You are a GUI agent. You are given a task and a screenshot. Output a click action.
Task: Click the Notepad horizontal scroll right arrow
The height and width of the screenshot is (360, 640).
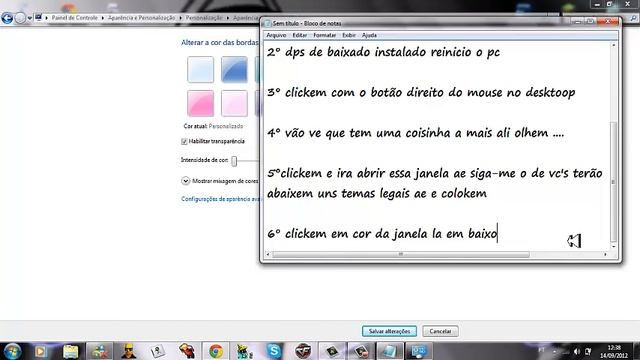(x=605, y=254)
